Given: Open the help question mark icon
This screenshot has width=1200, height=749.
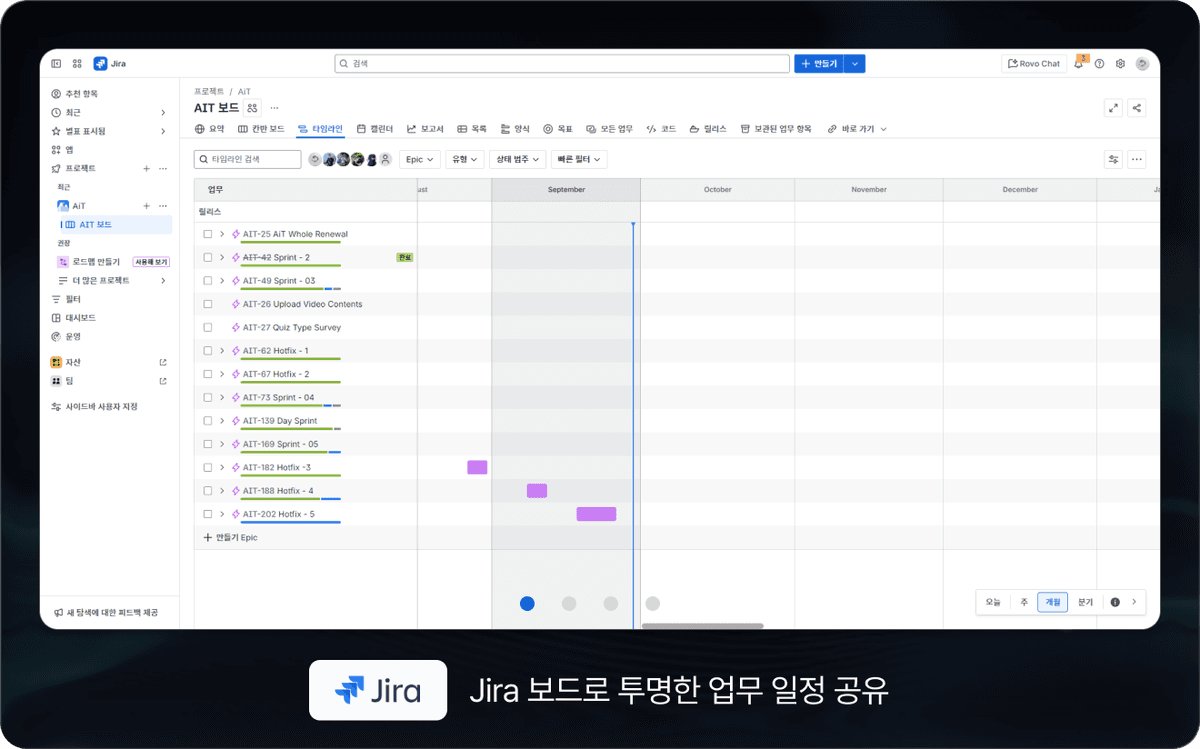Looking at the screenshot, I should click(1099, 64).
